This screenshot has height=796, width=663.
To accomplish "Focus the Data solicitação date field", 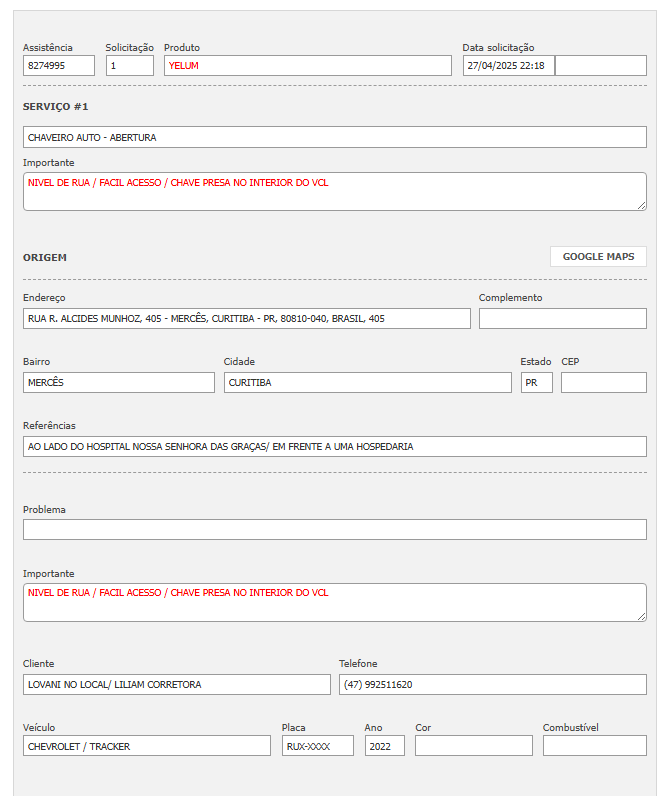I will [x=508, y=66].
